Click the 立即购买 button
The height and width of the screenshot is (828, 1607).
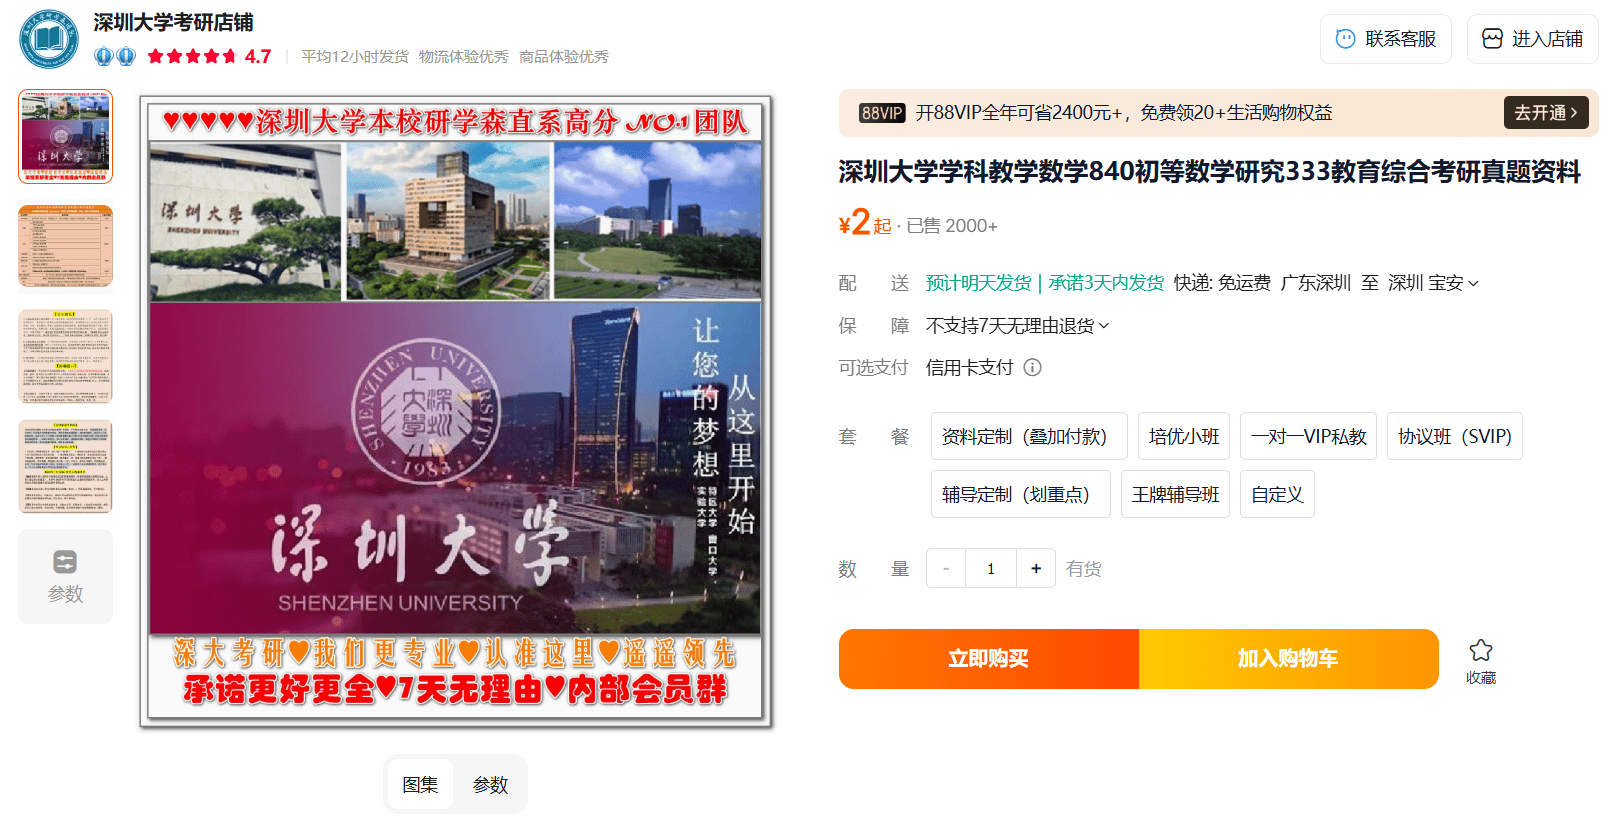(x=989, y=659)
